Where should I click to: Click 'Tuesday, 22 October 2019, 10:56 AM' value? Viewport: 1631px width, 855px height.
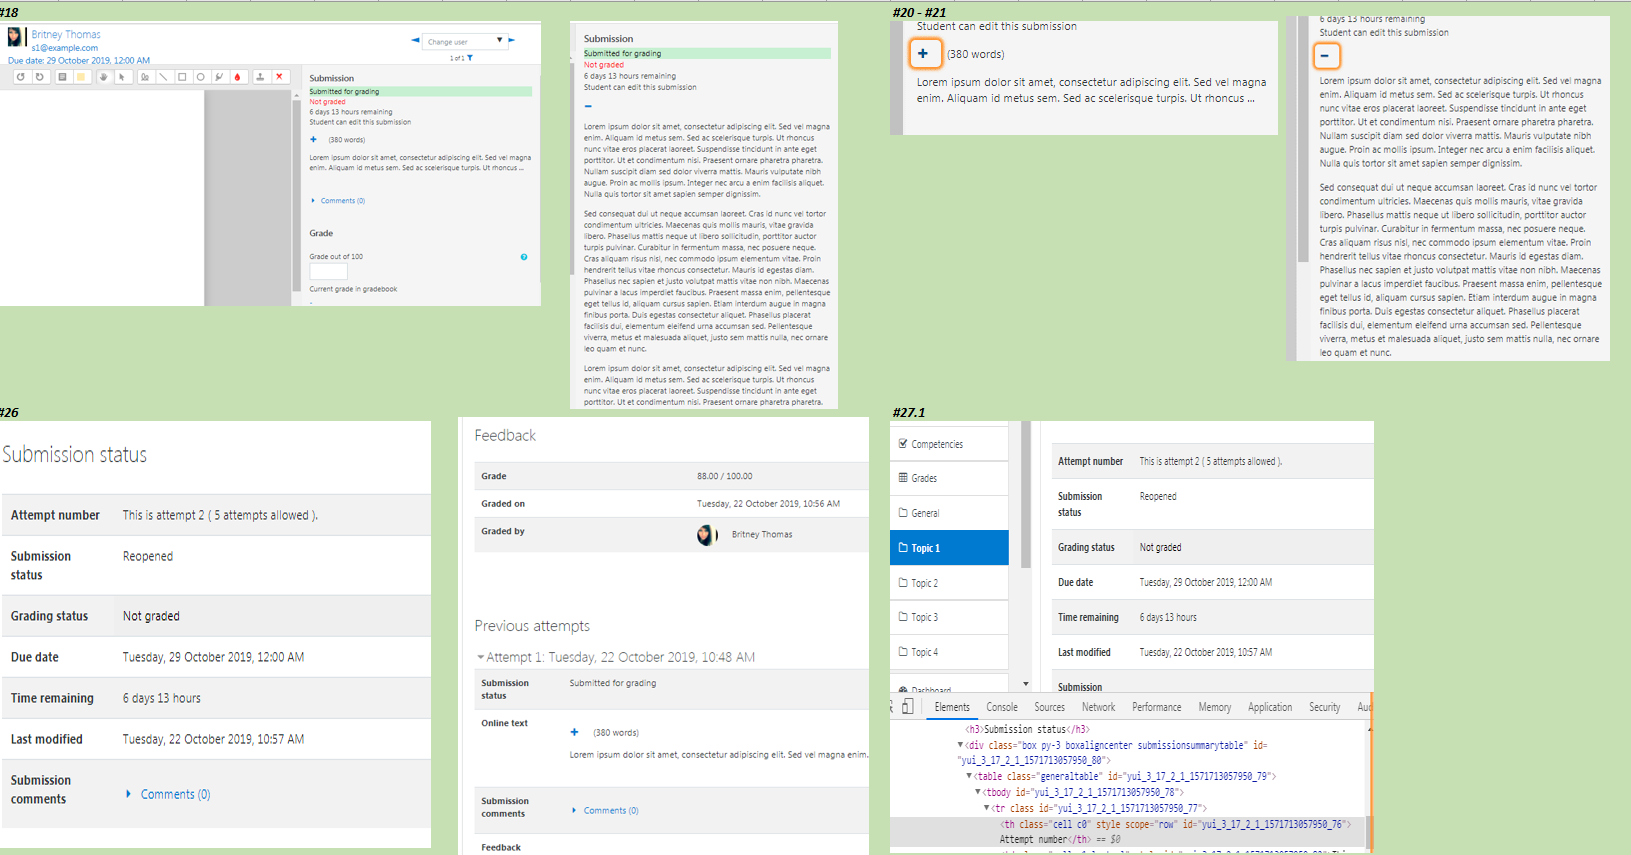768,504
